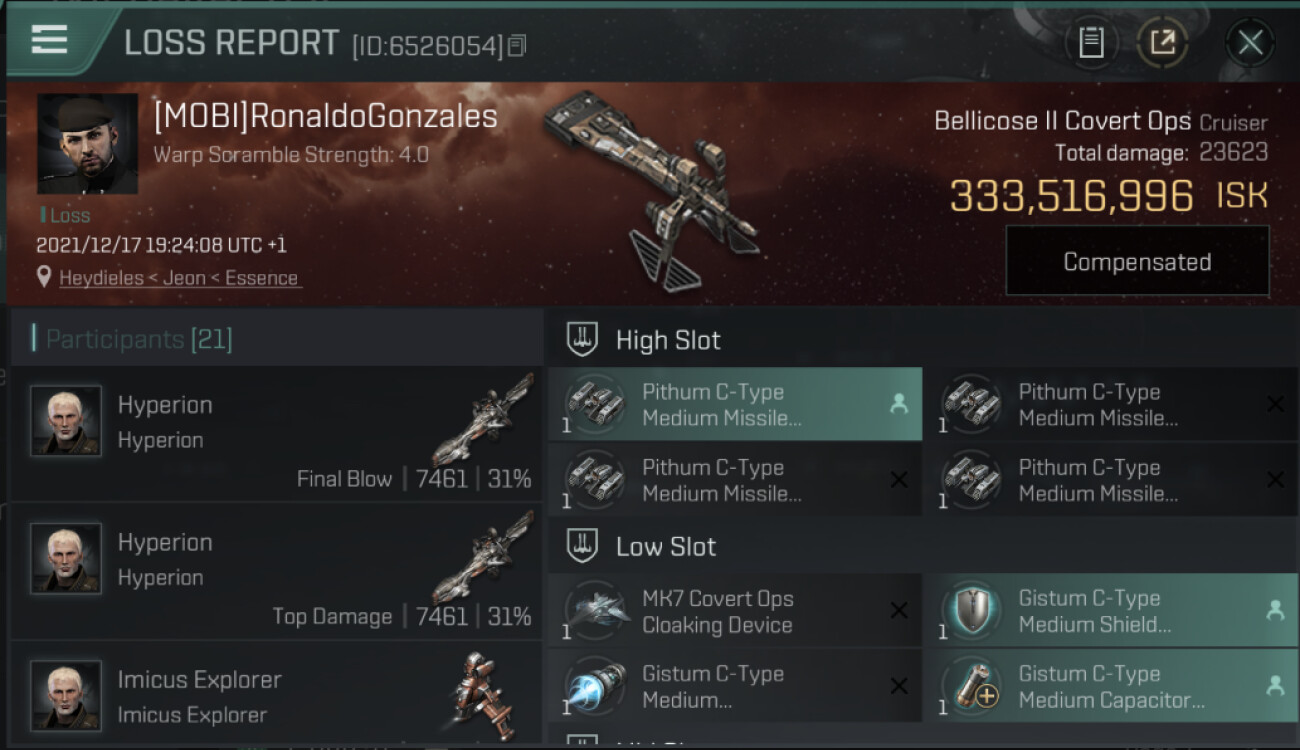Click the share export icon

(x=1162, y=43)
